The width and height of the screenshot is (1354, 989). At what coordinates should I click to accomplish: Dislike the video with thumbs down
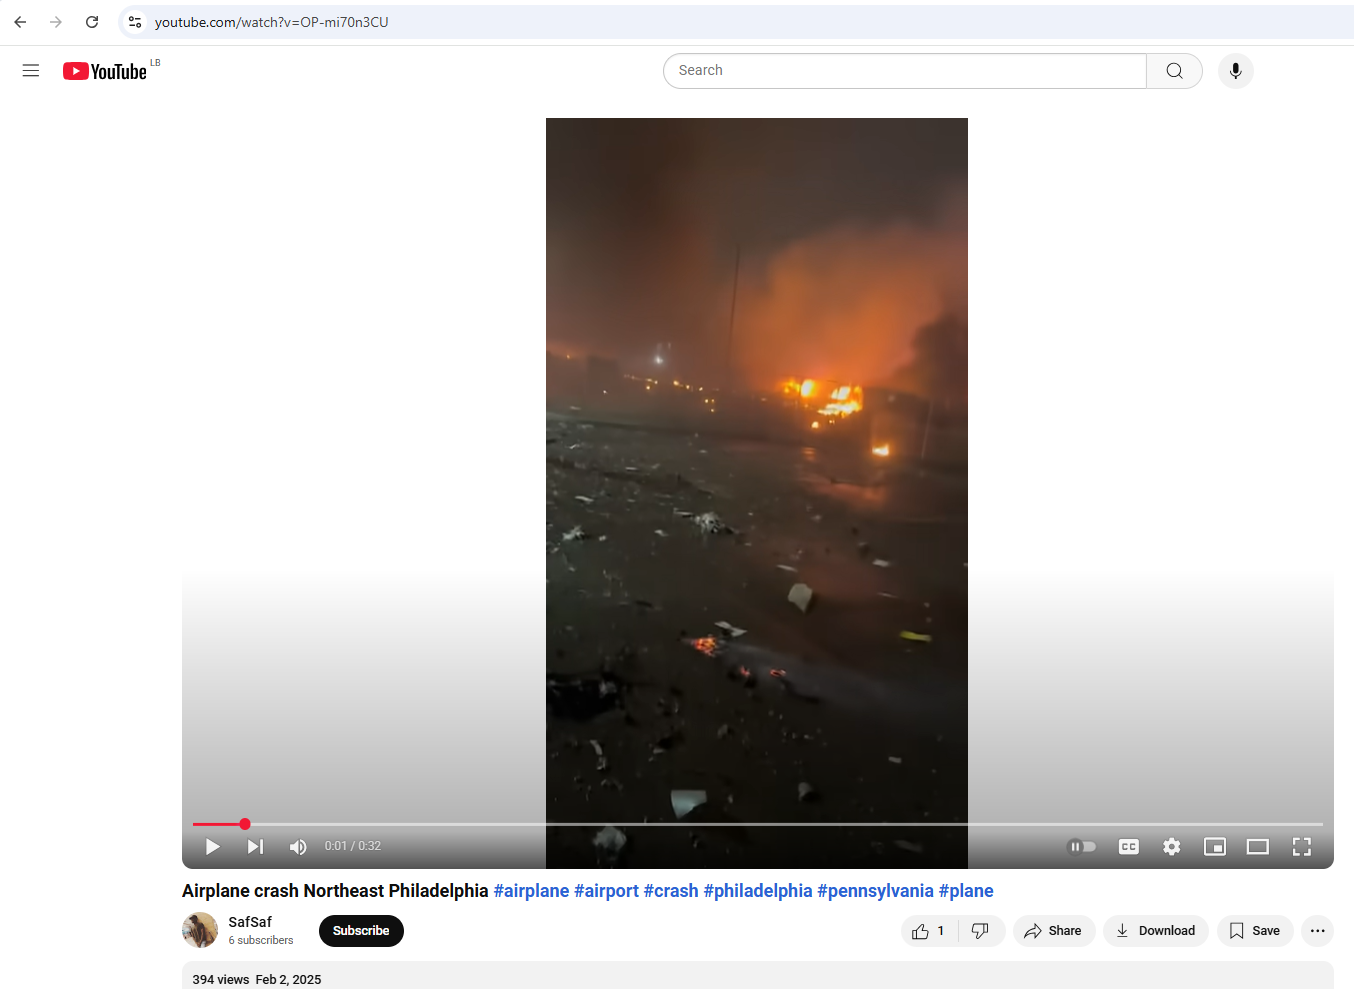coord(980,931)
